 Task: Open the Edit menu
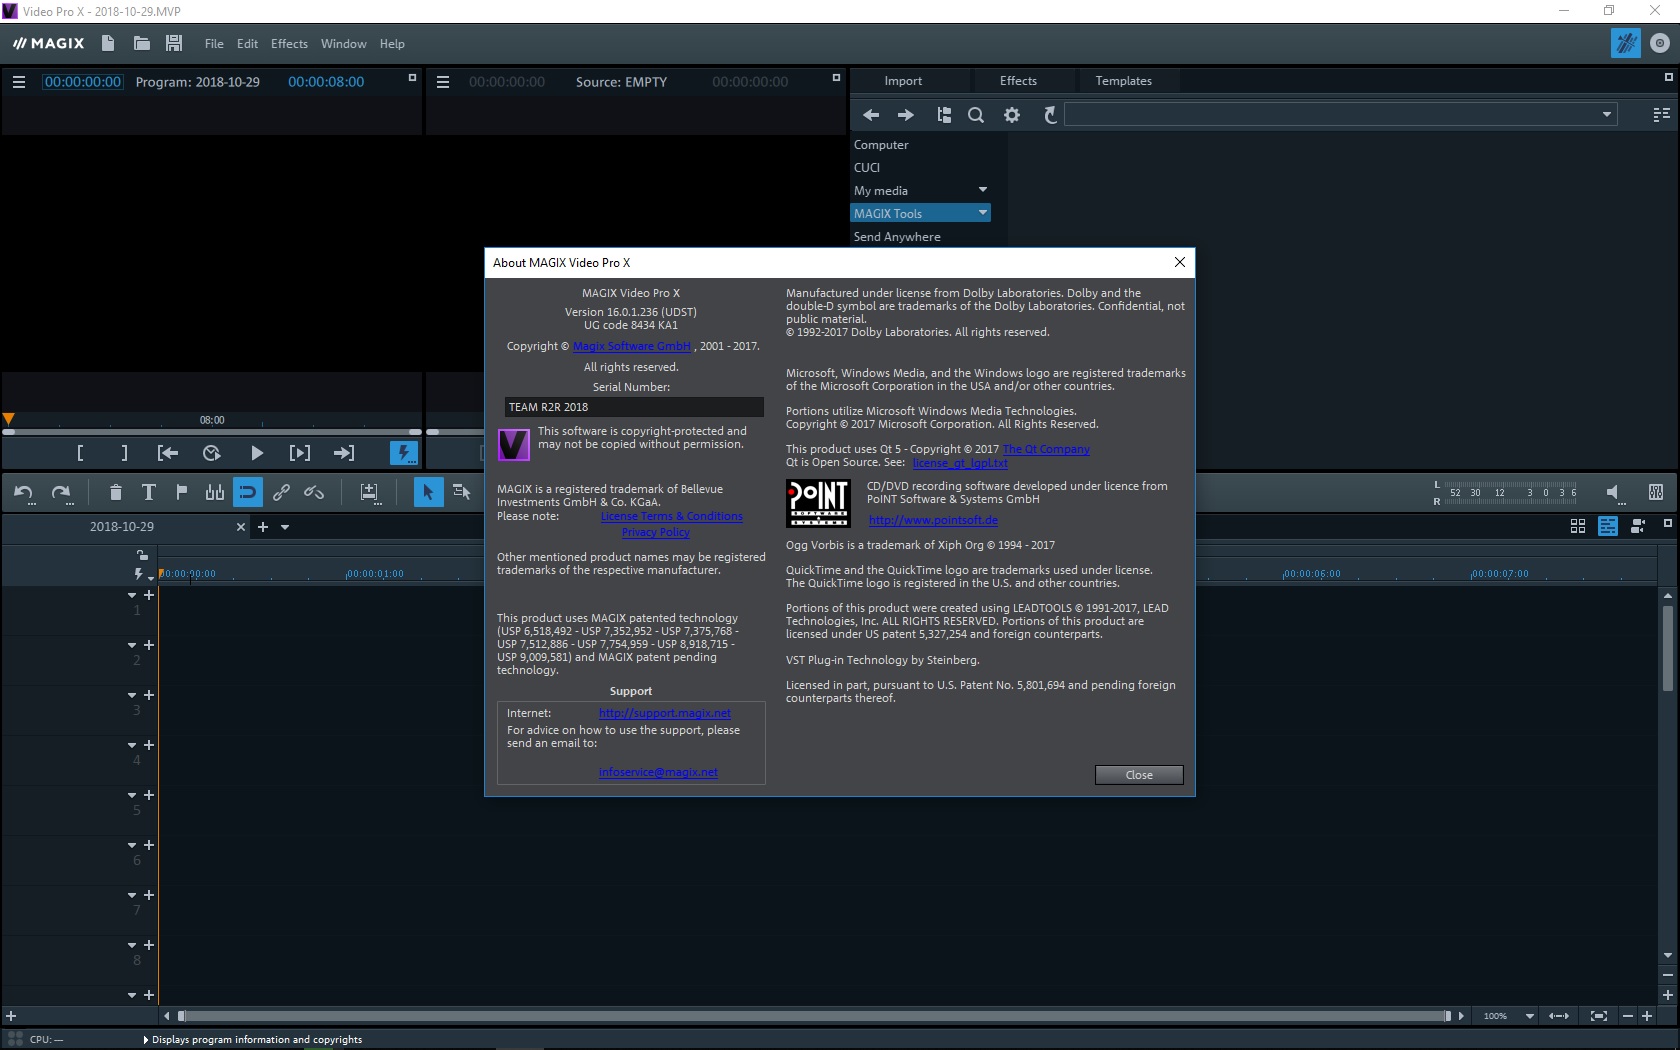tap(247, 44)
